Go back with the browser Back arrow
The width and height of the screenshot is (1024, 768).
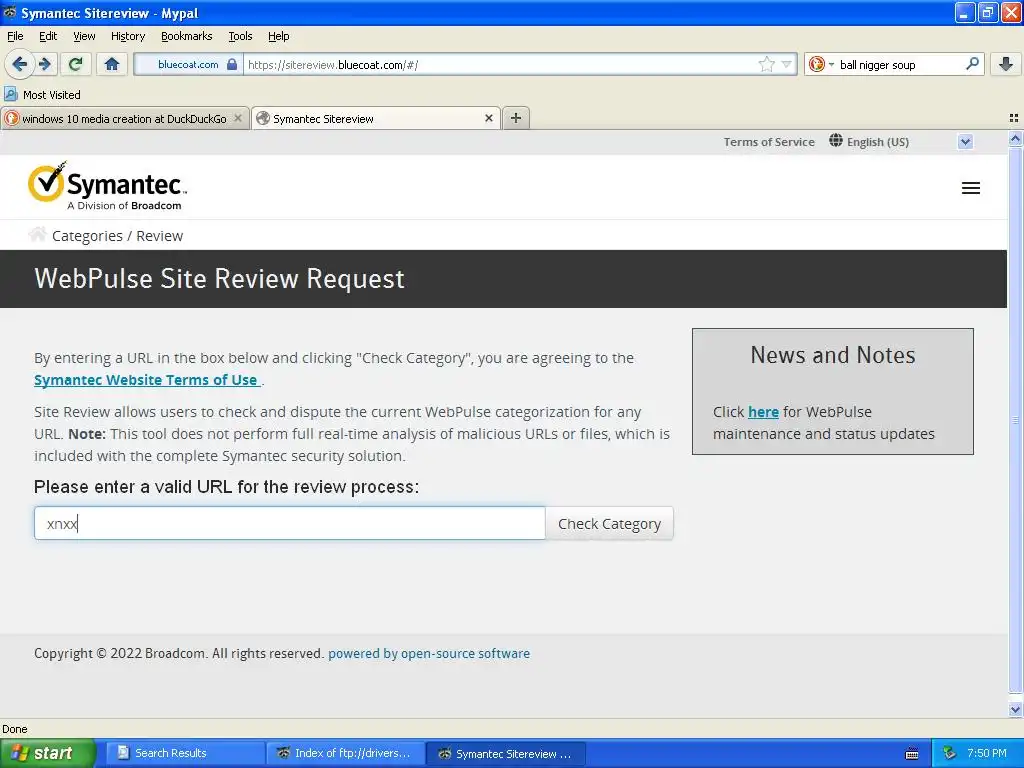[x=20, y=64]
